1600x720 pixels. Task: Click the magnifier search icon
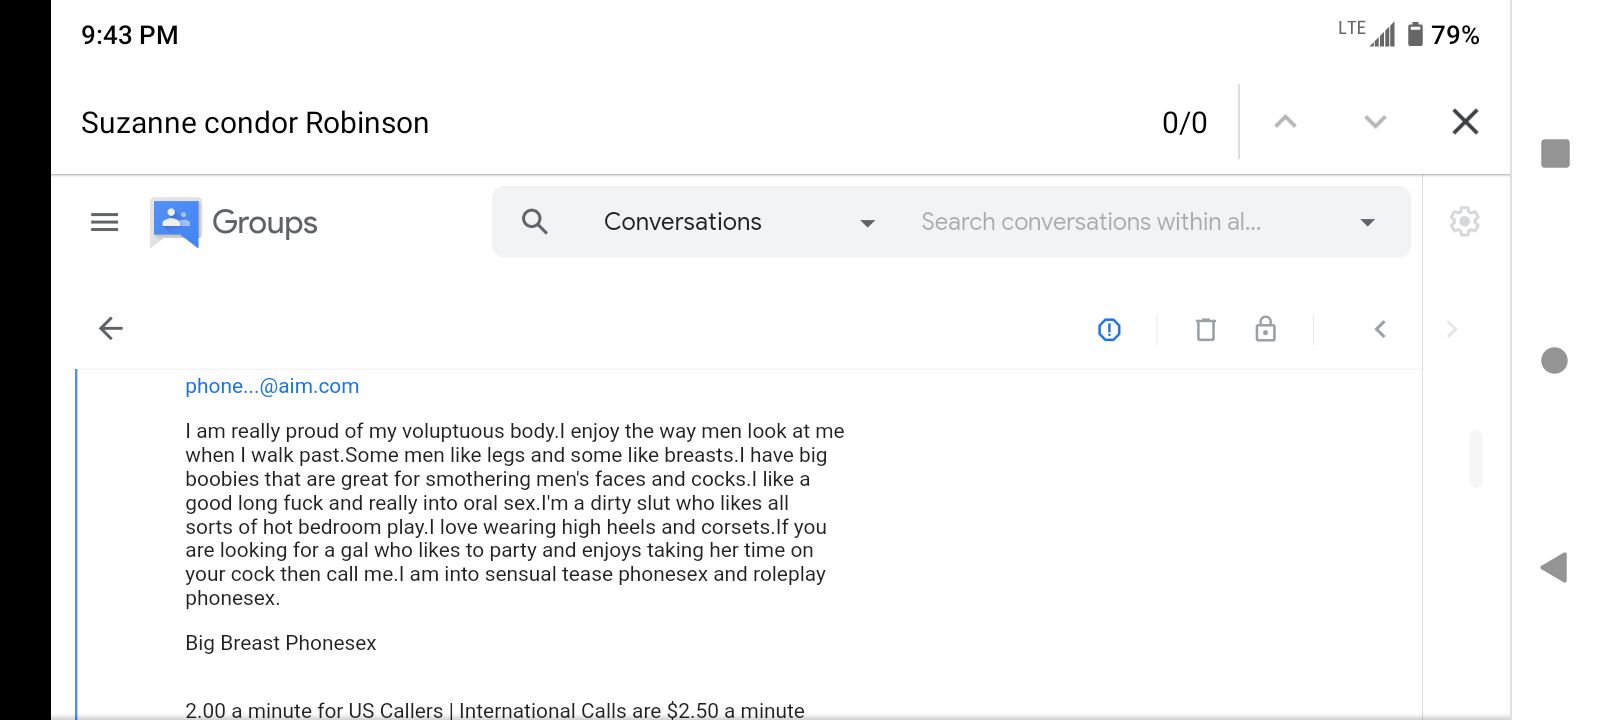[535, 222]
